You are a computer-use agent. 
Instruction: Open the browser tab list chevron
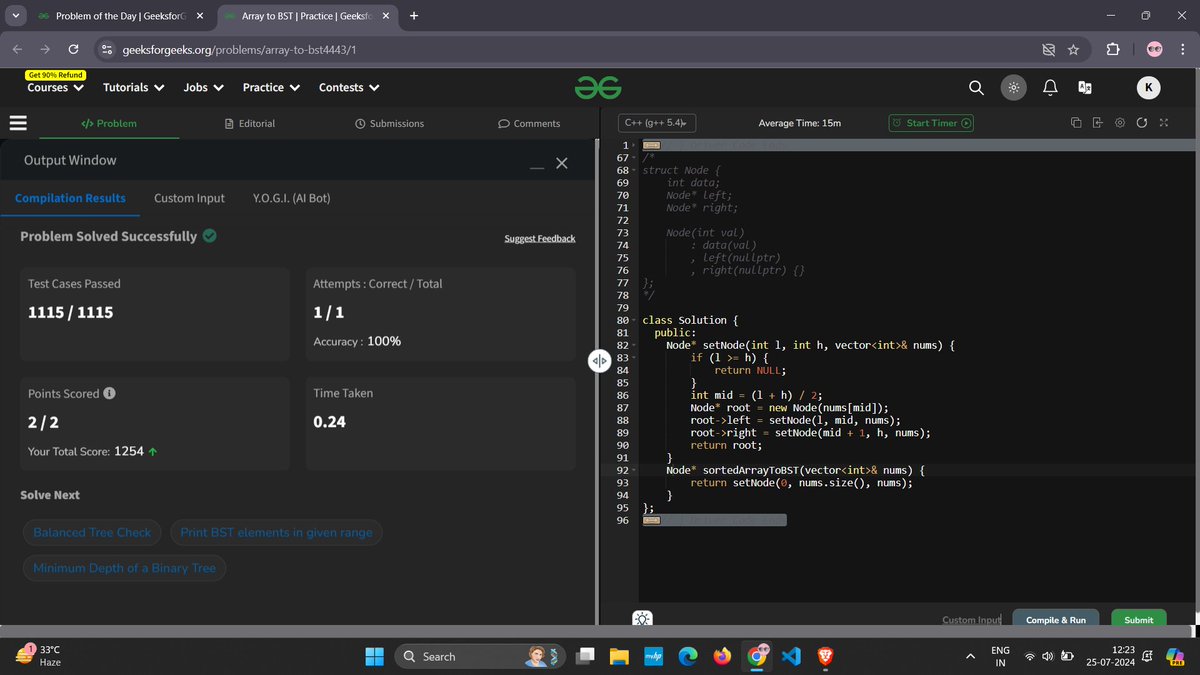click(x=15, y=15)
